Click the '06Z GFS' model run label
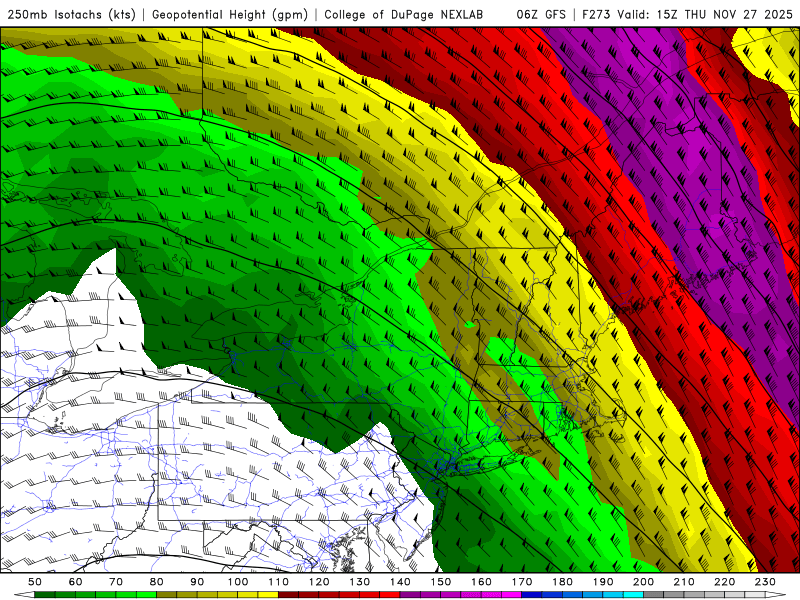Screen dimensions: 800x600 click(x=541, y=15)
